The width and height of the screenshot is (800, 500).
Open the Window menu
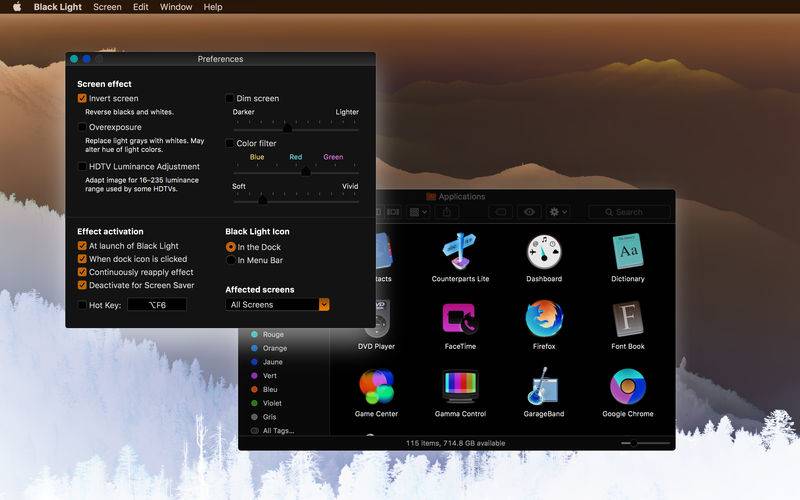(176, 7)
